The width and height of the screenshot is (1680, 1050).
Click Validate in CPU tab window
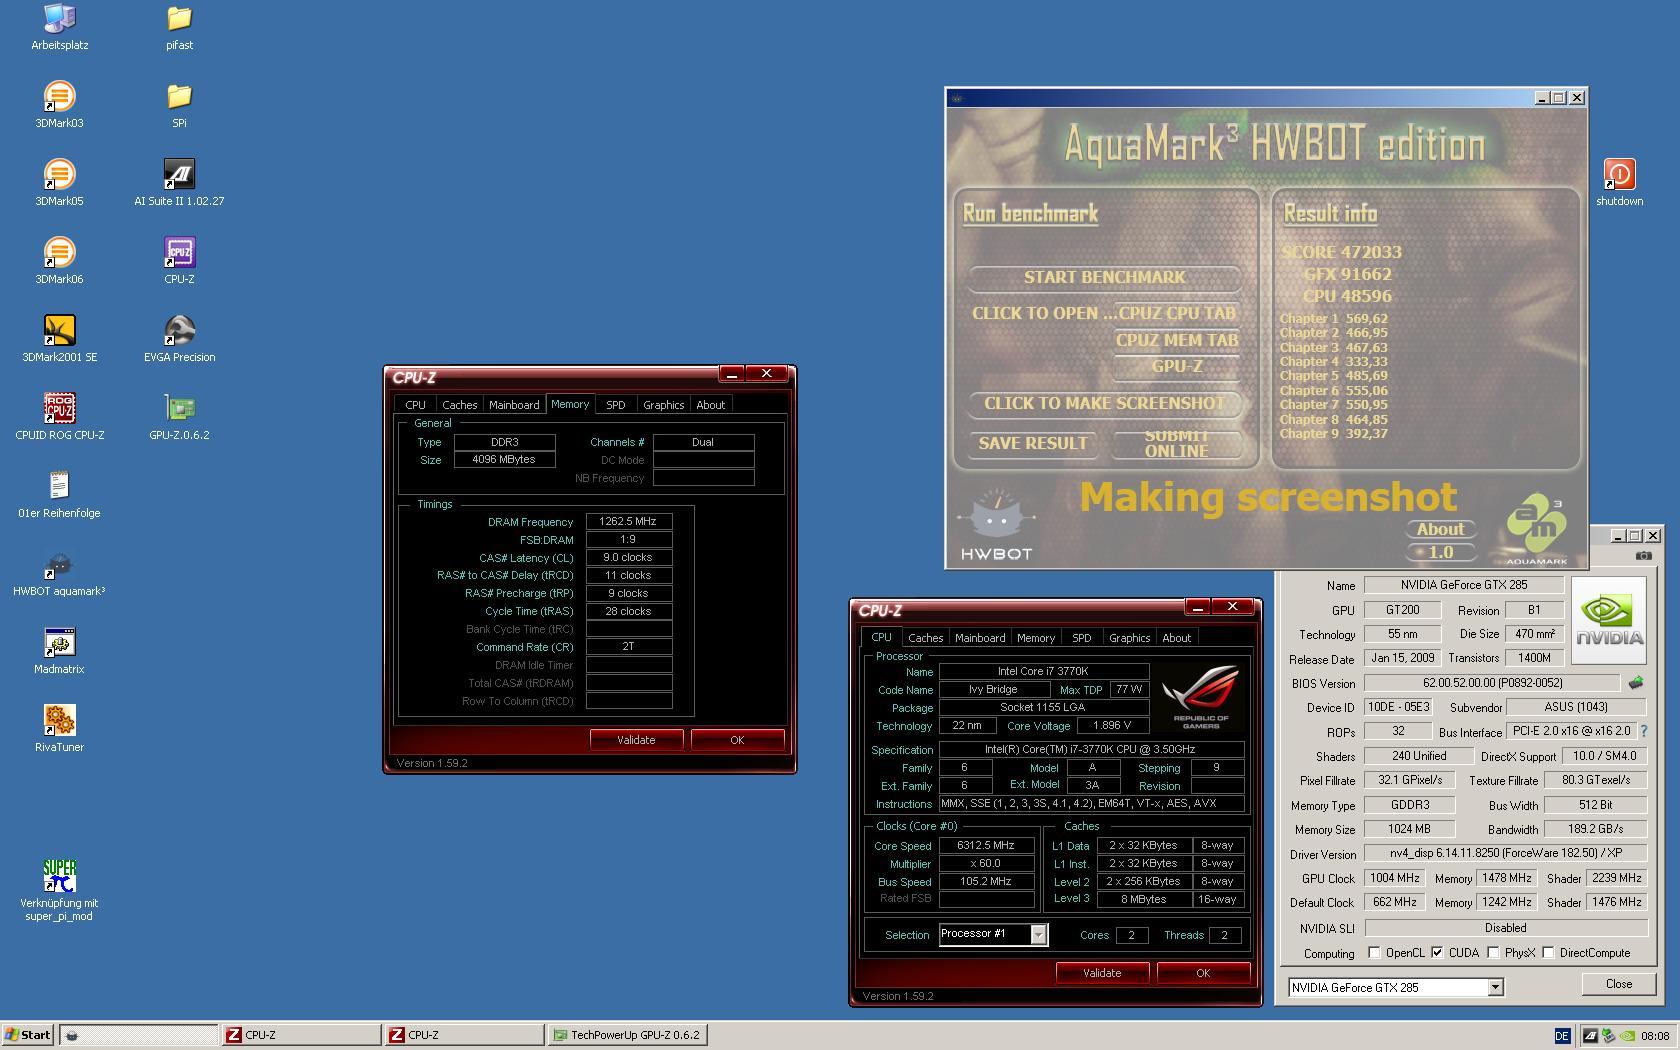1102,973
